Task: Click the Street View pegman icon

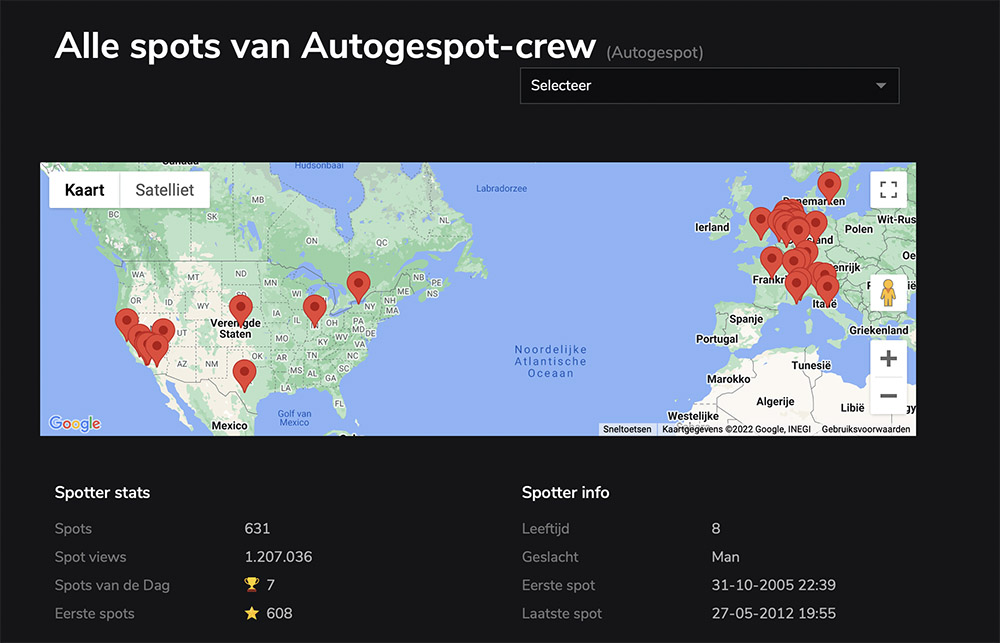Action: coord(888,293)
